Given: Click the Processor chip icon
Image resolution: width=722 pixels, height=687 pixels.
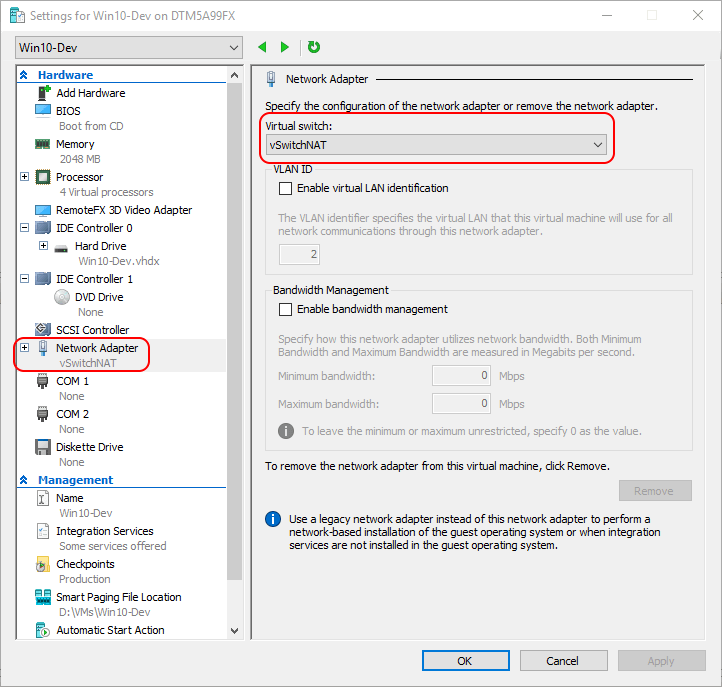Looking at the screenshot, I should tap(43, 177).
